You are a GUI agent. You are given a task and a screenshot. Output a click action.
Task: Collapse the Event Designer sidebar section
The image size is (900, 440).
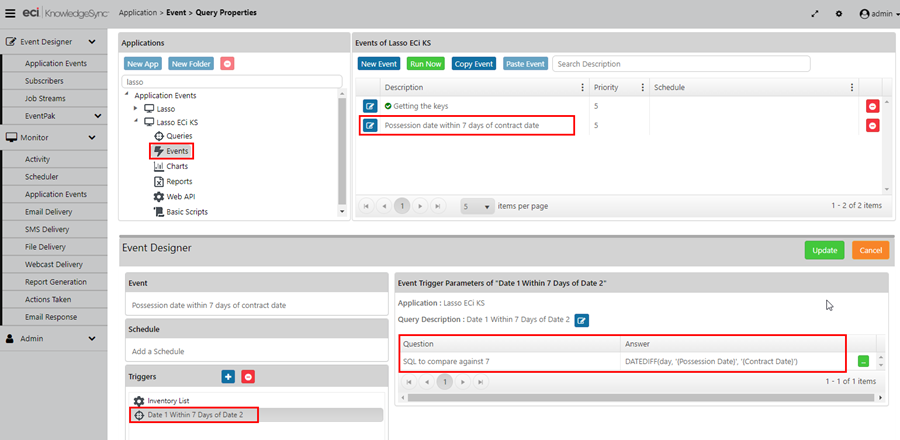point(92,42)
